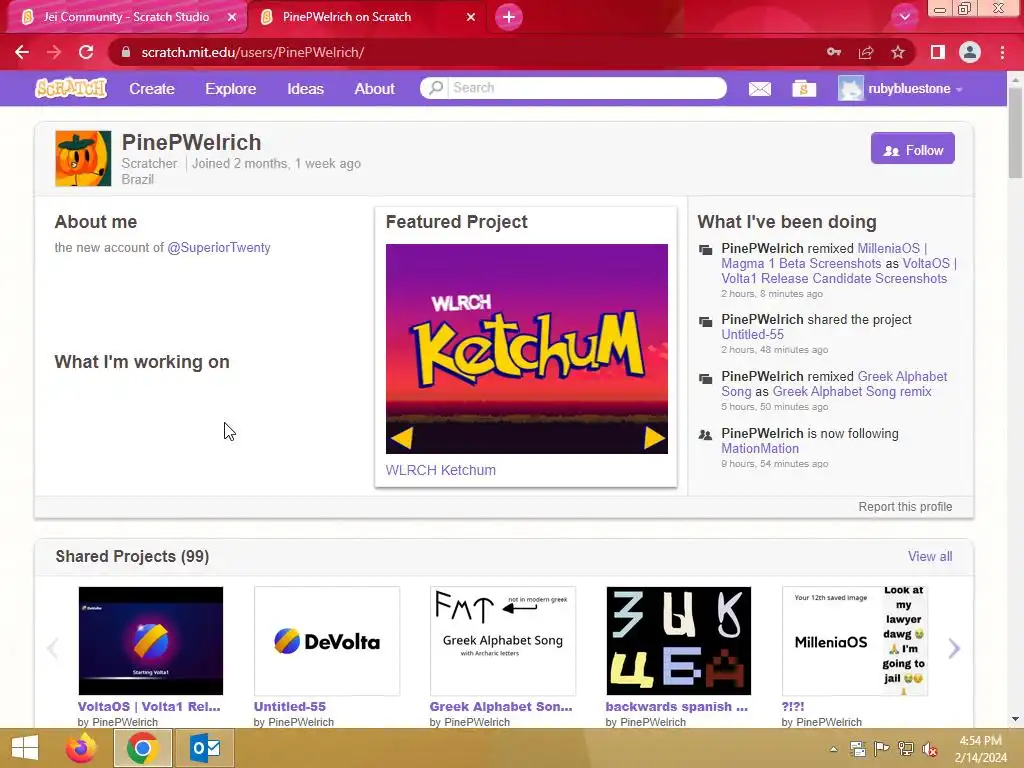Click View all shared projects
Image resolution: width=1024 pixels, height=768 pixels.
click(x=930, y=556)
